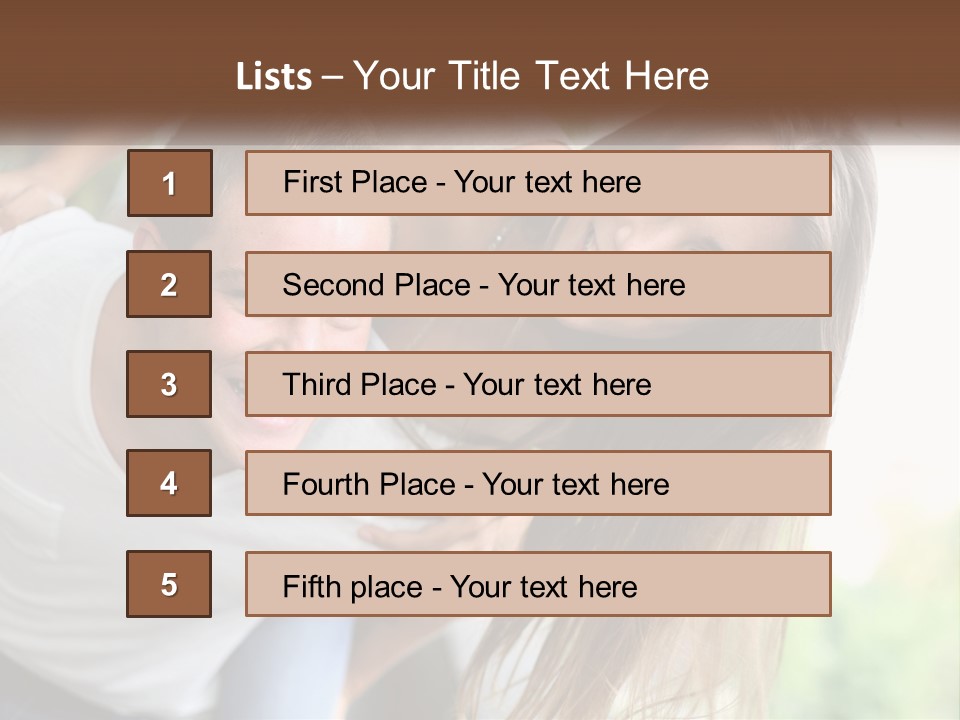
Task: Click the bold word Lists
Action: coord(274,77)
